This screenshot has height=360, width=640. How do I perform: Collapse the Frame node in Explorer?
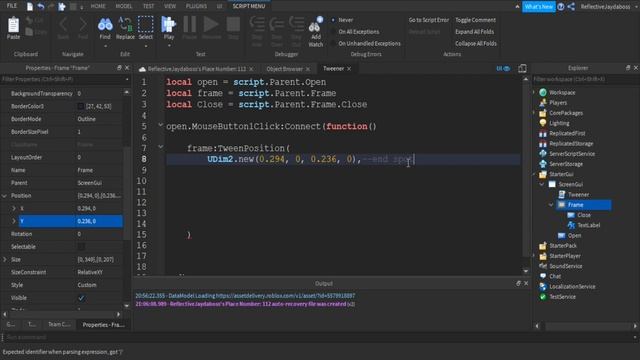(551, 205)
